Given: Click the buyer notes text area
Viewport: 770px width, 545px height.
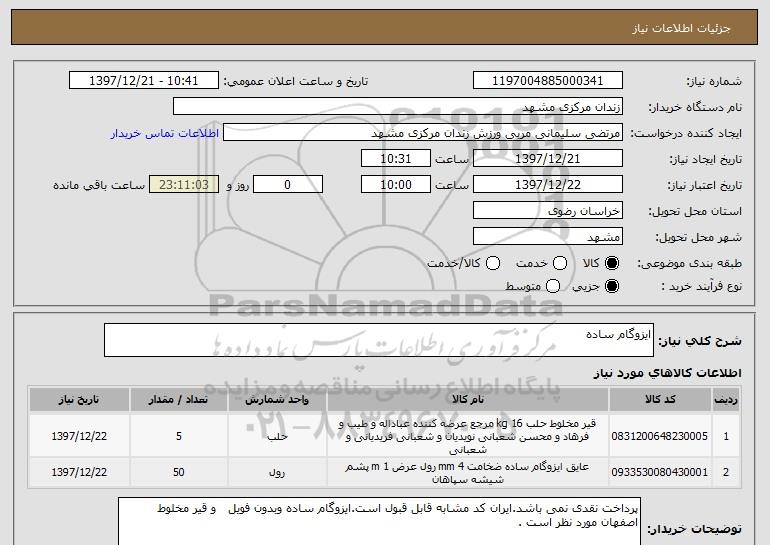Looking at the screenshot, I should [379, 521].
